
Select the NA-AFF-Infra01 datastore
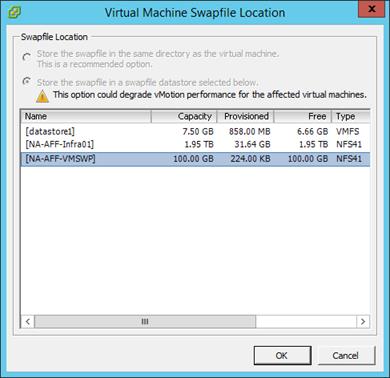coord(195,144)
